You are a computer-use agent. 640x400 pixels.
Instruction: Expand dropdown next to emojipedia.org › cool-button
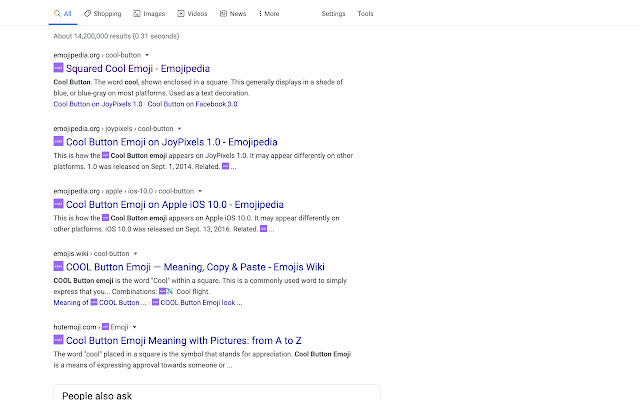[x=147, y=55]
